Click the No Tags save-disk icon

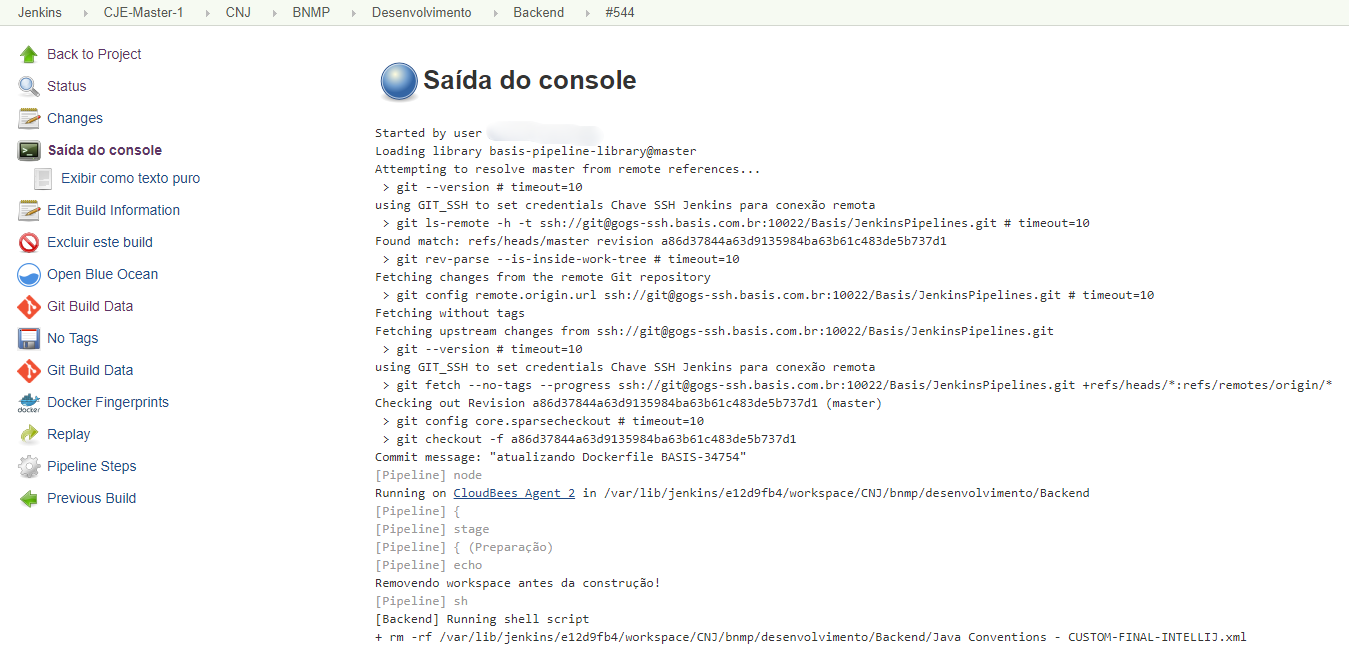pos(29,338)
